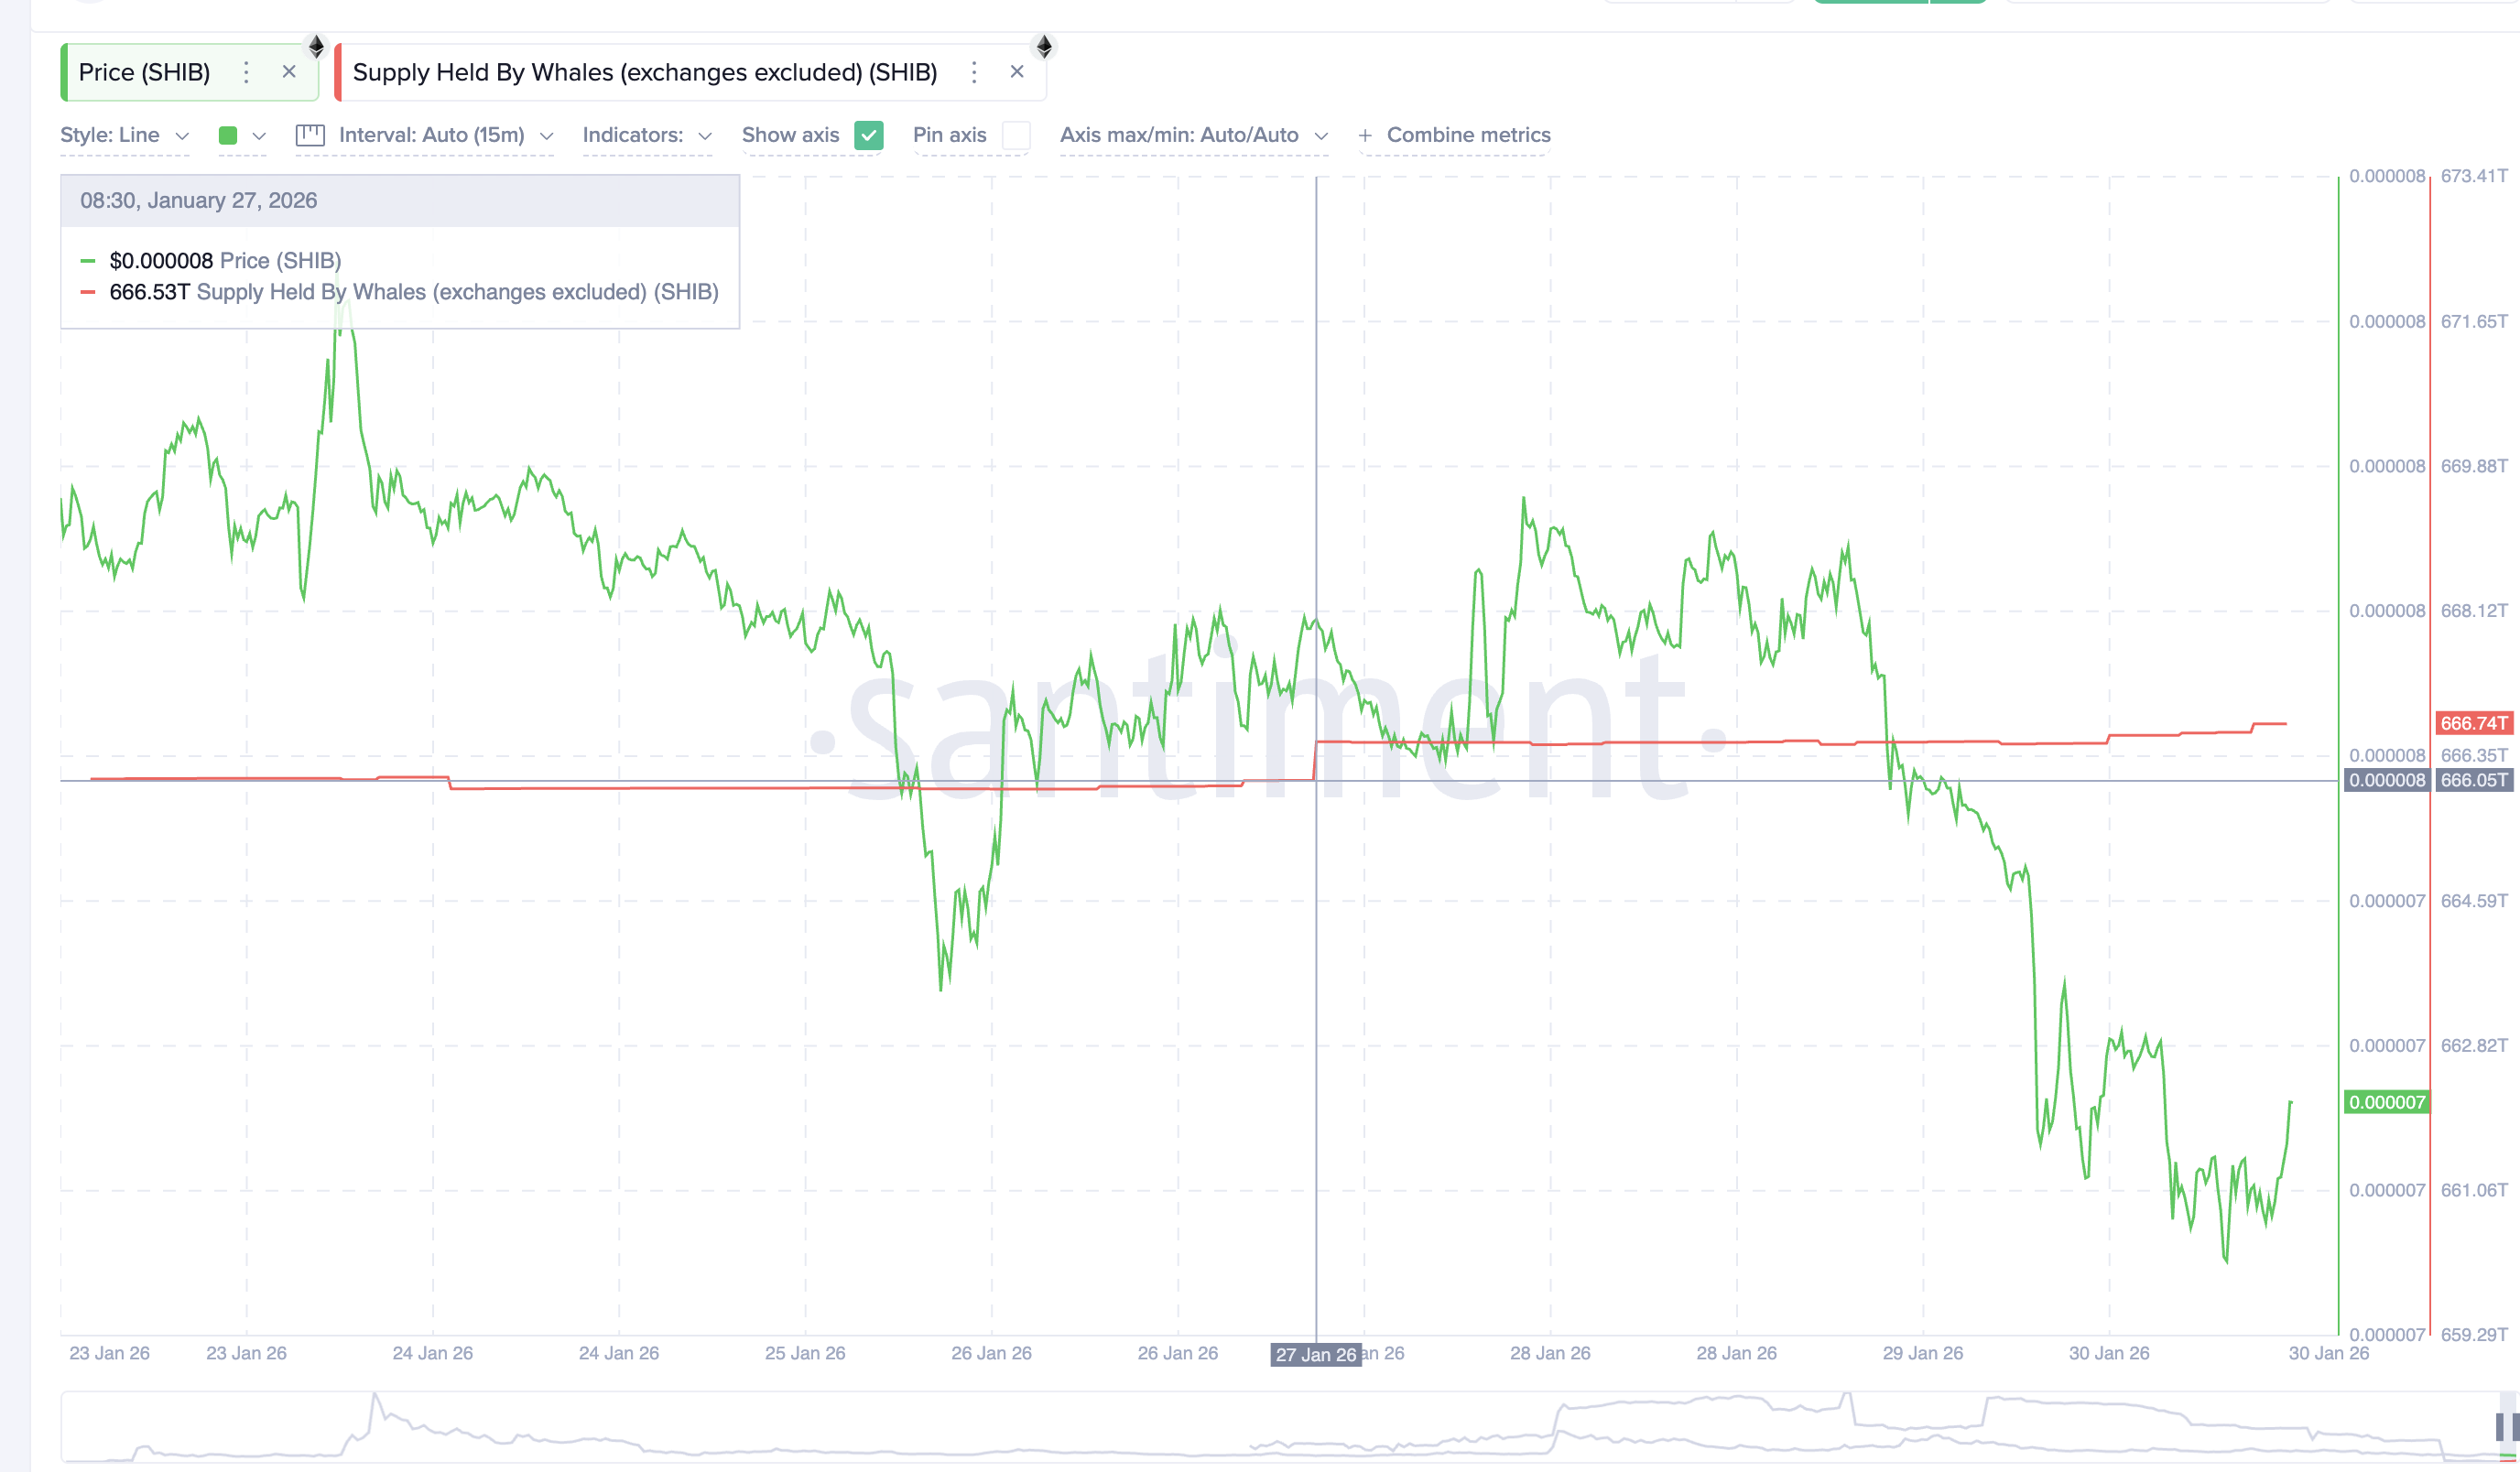Select the Price (SHIB) metric tab
The width and height of the screenshot is (2520, 1472).
(x=145, y=72)
